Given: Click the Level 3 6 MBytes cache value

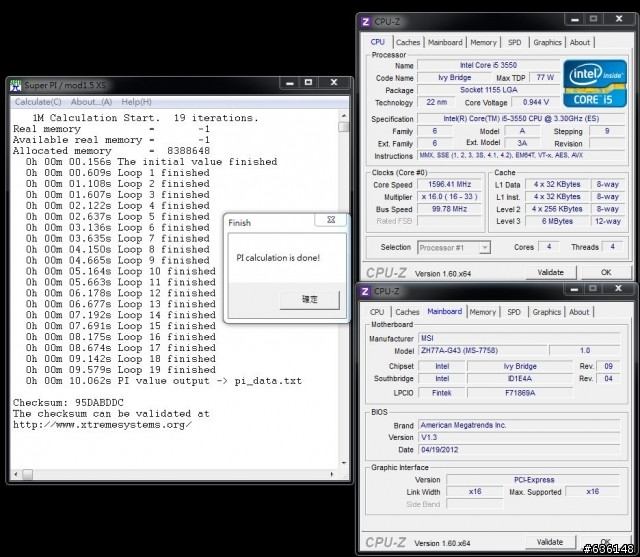Looking at the screenshot, I should click(x=557, y=221).
